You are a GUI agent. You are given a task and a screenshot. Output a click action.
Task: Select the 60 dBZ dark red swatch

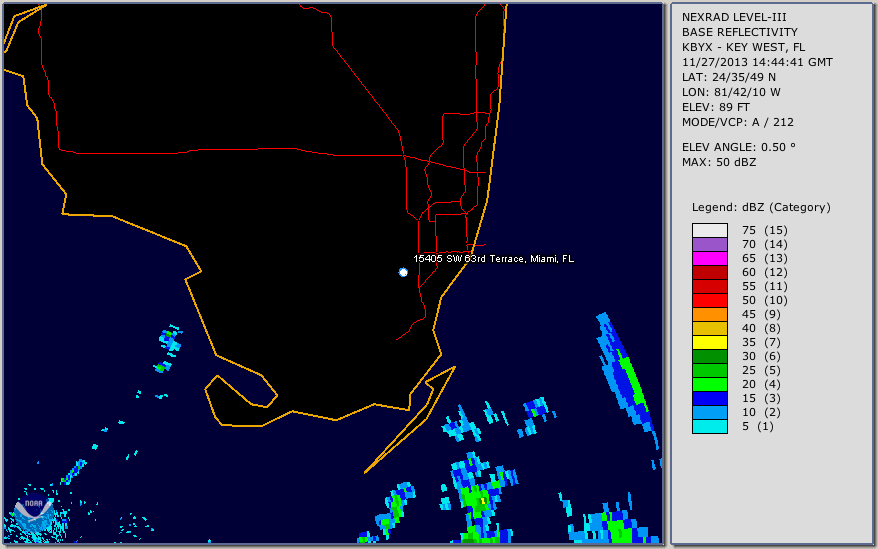[x=709, y=272]
